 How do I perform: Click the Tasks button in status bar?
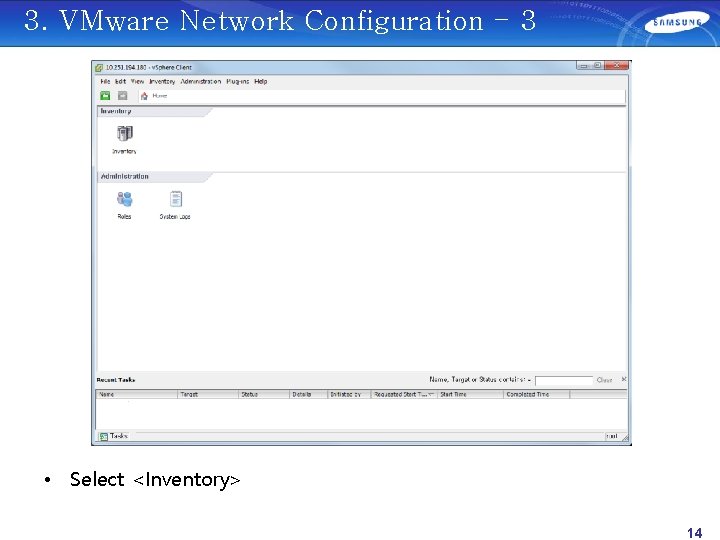(x=114, y=436)
